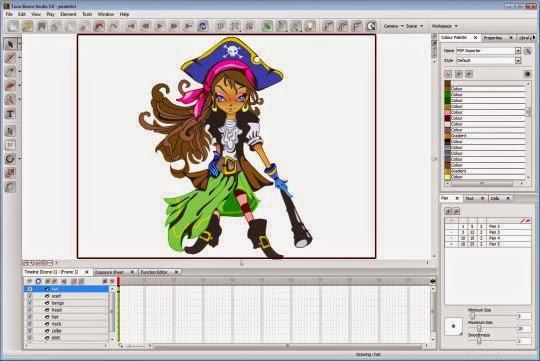This screenshot has height=361, width=540.
Task: Click the icon beside palette Name field
Action: [528, 51]
